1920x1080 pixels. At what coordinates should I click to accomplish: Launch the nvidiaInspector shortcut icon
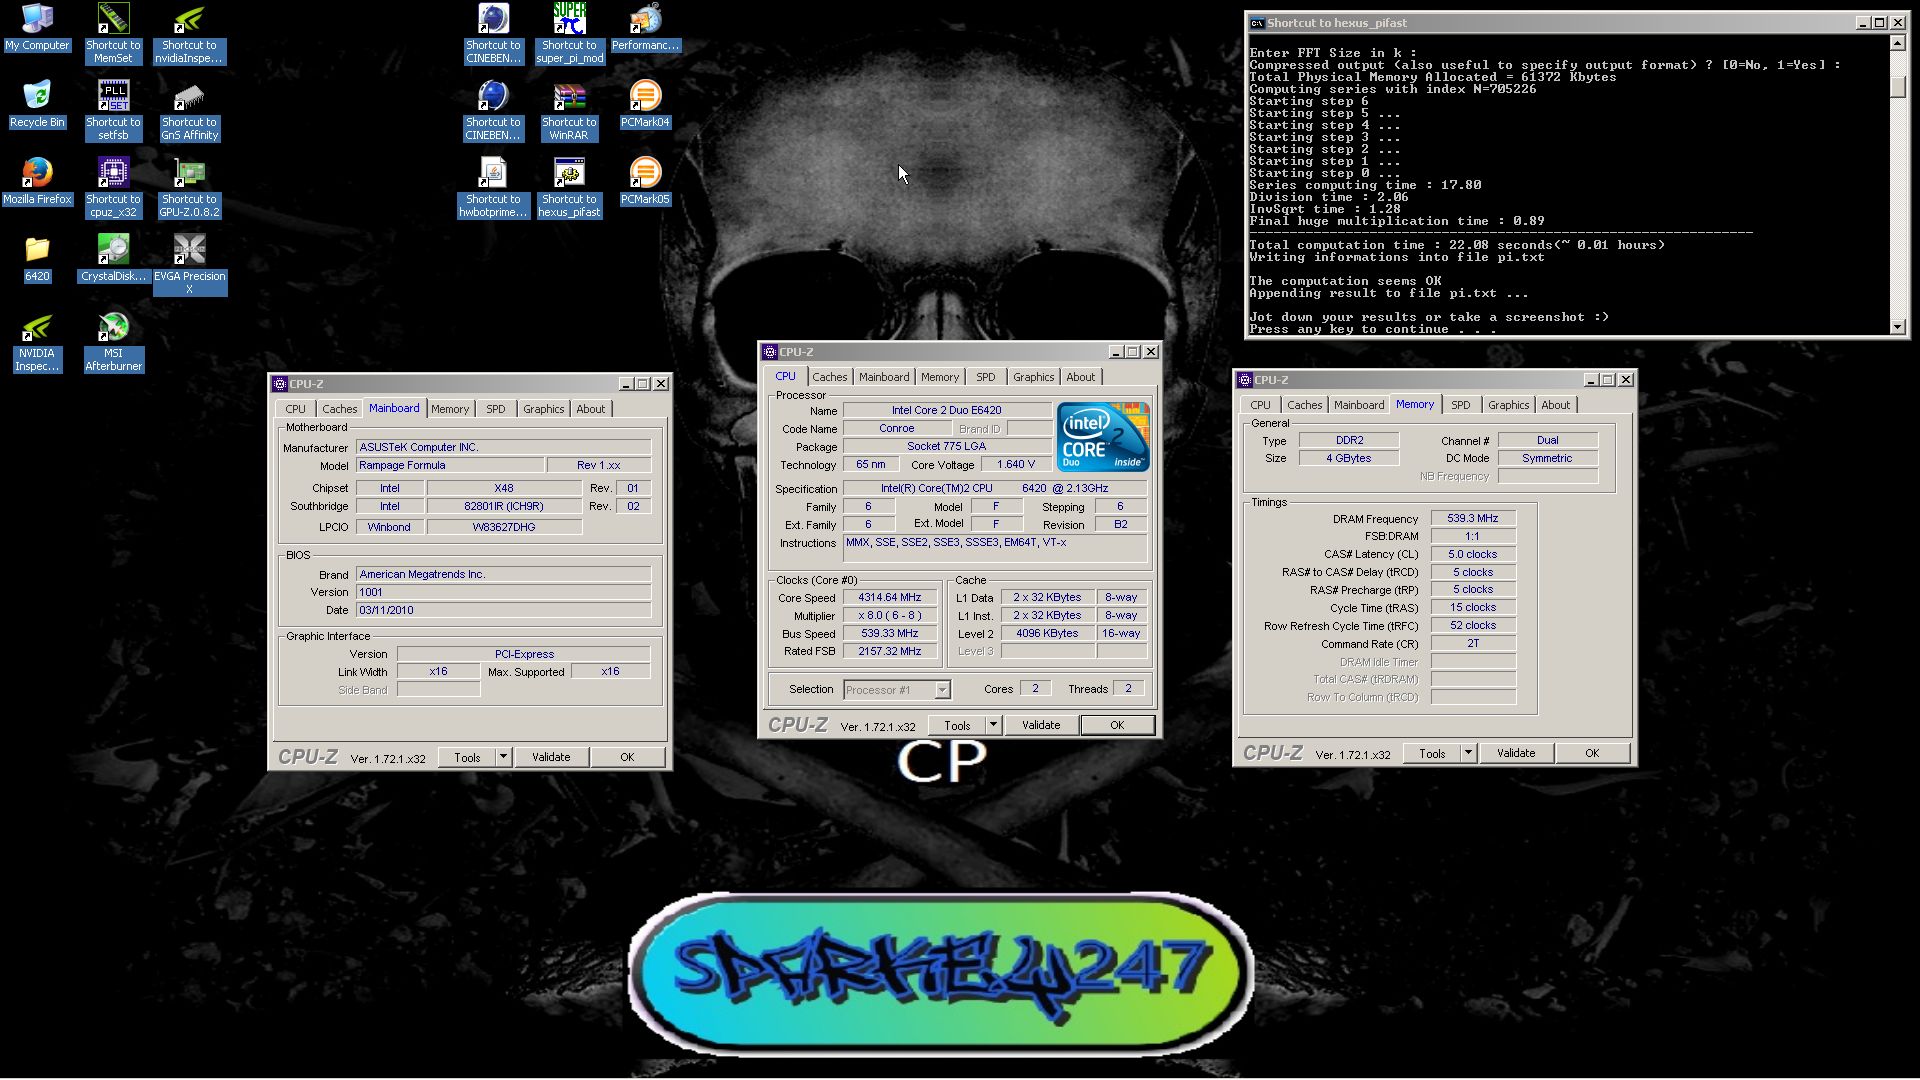[x=189, y=33]
